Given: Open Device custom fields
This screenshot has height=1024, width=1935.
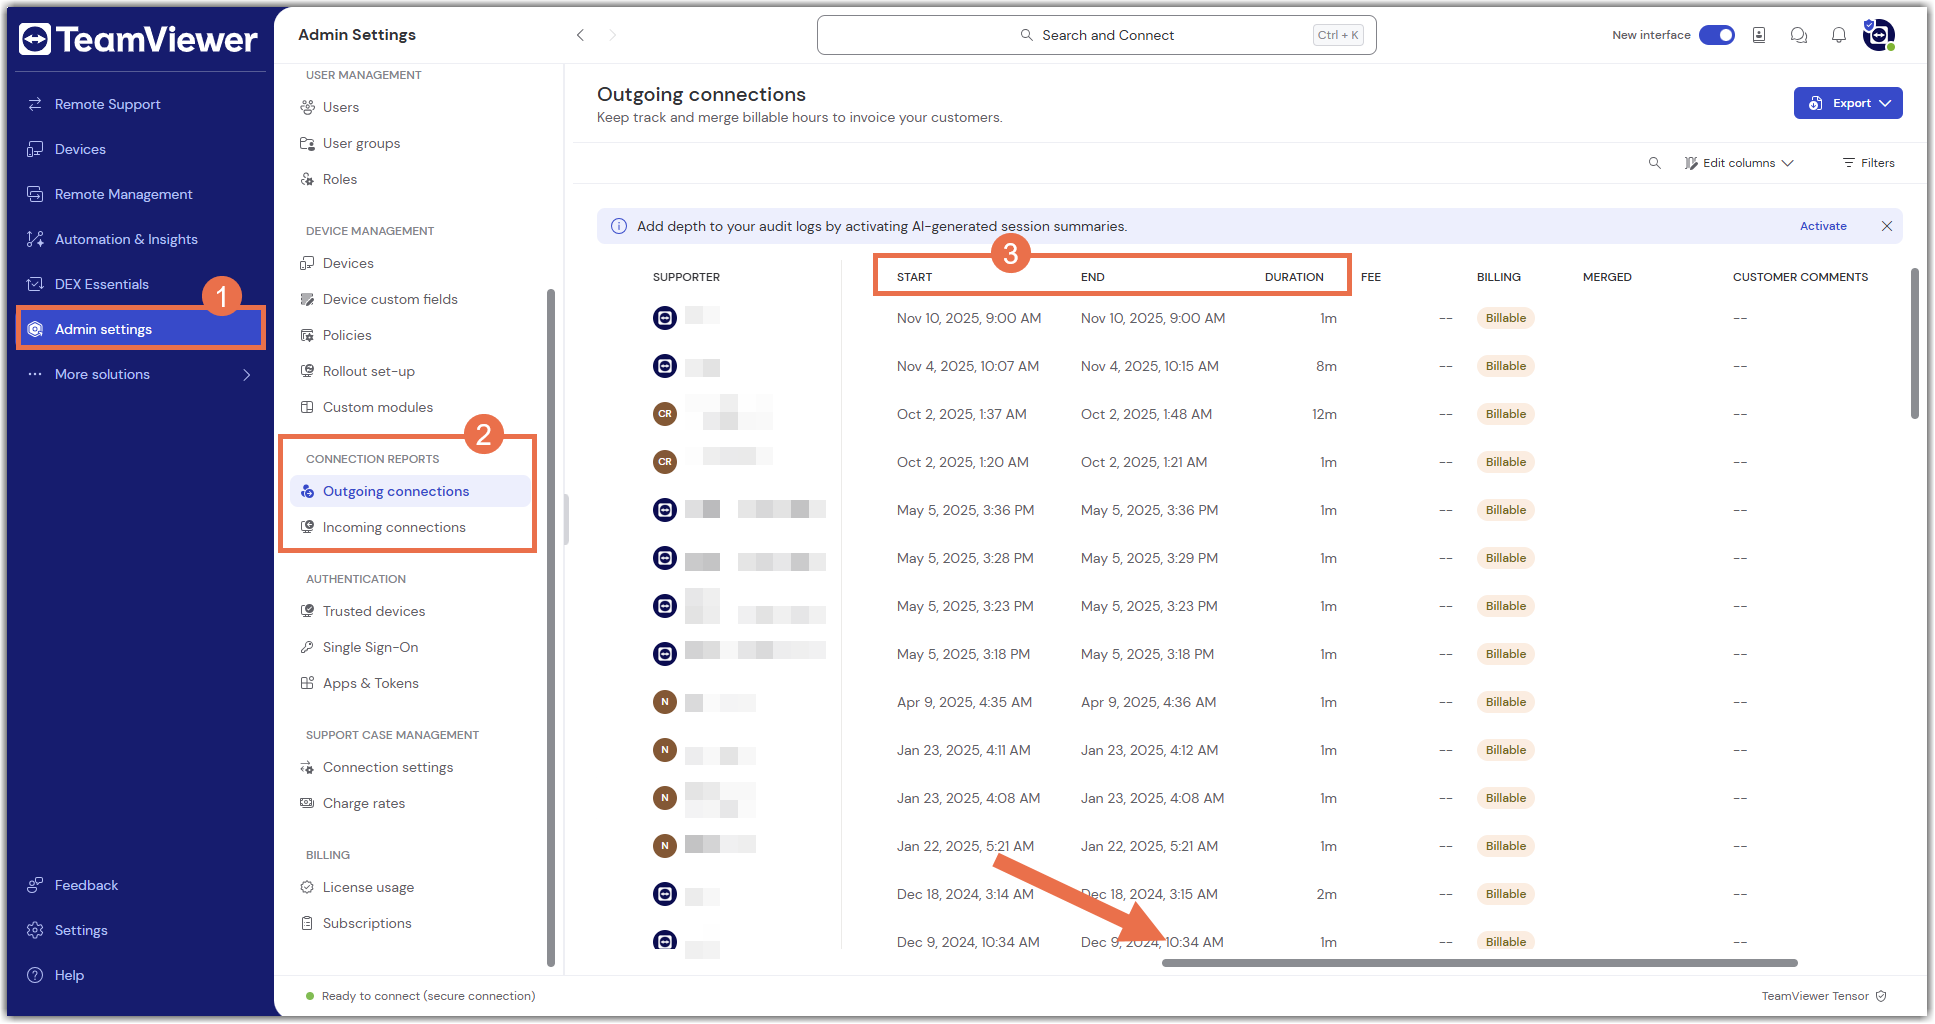Looking at the screenshot, I should click(x=390, y=299).
